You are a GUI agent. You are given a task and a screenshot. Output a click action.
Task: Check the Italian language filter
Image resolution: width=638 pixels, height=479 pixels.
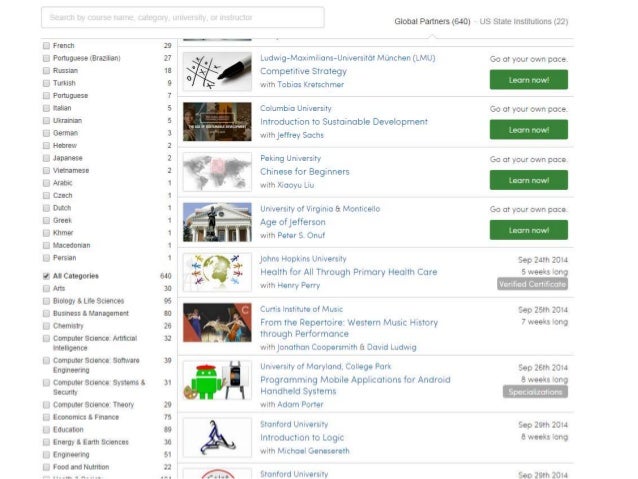click(x=46, y=108)
